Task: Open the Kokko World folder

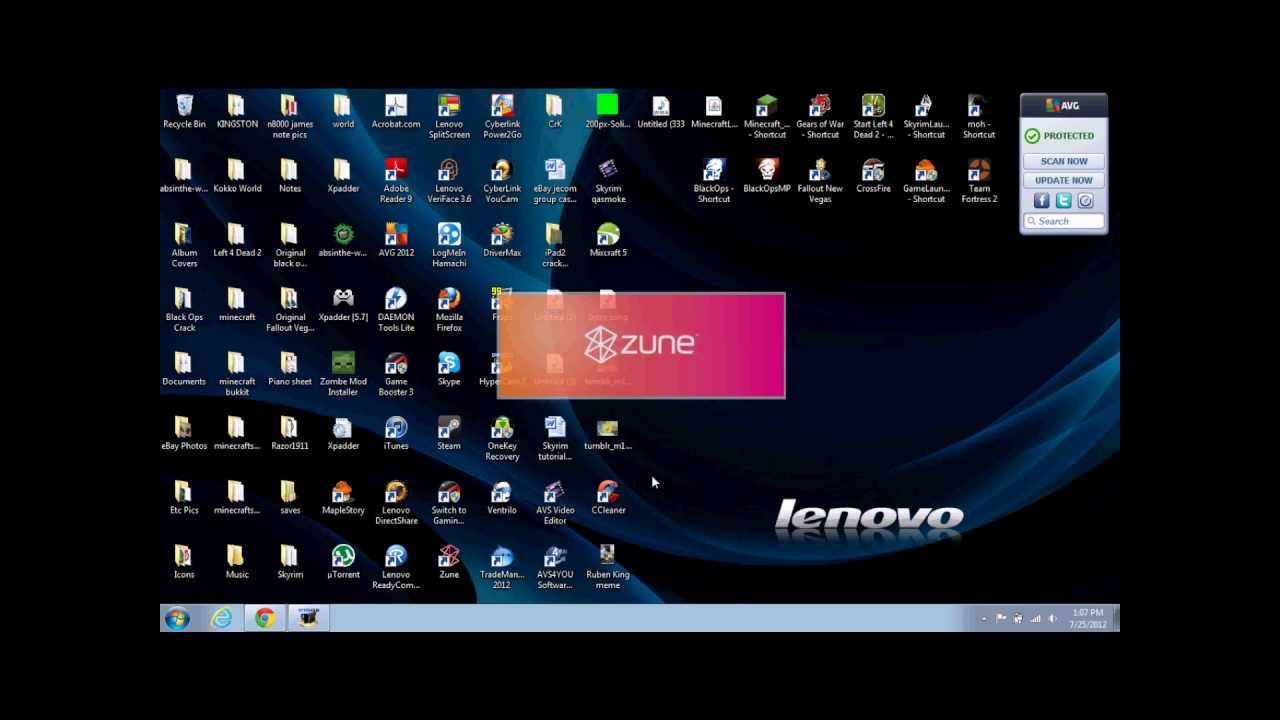Action: point(237,176)
